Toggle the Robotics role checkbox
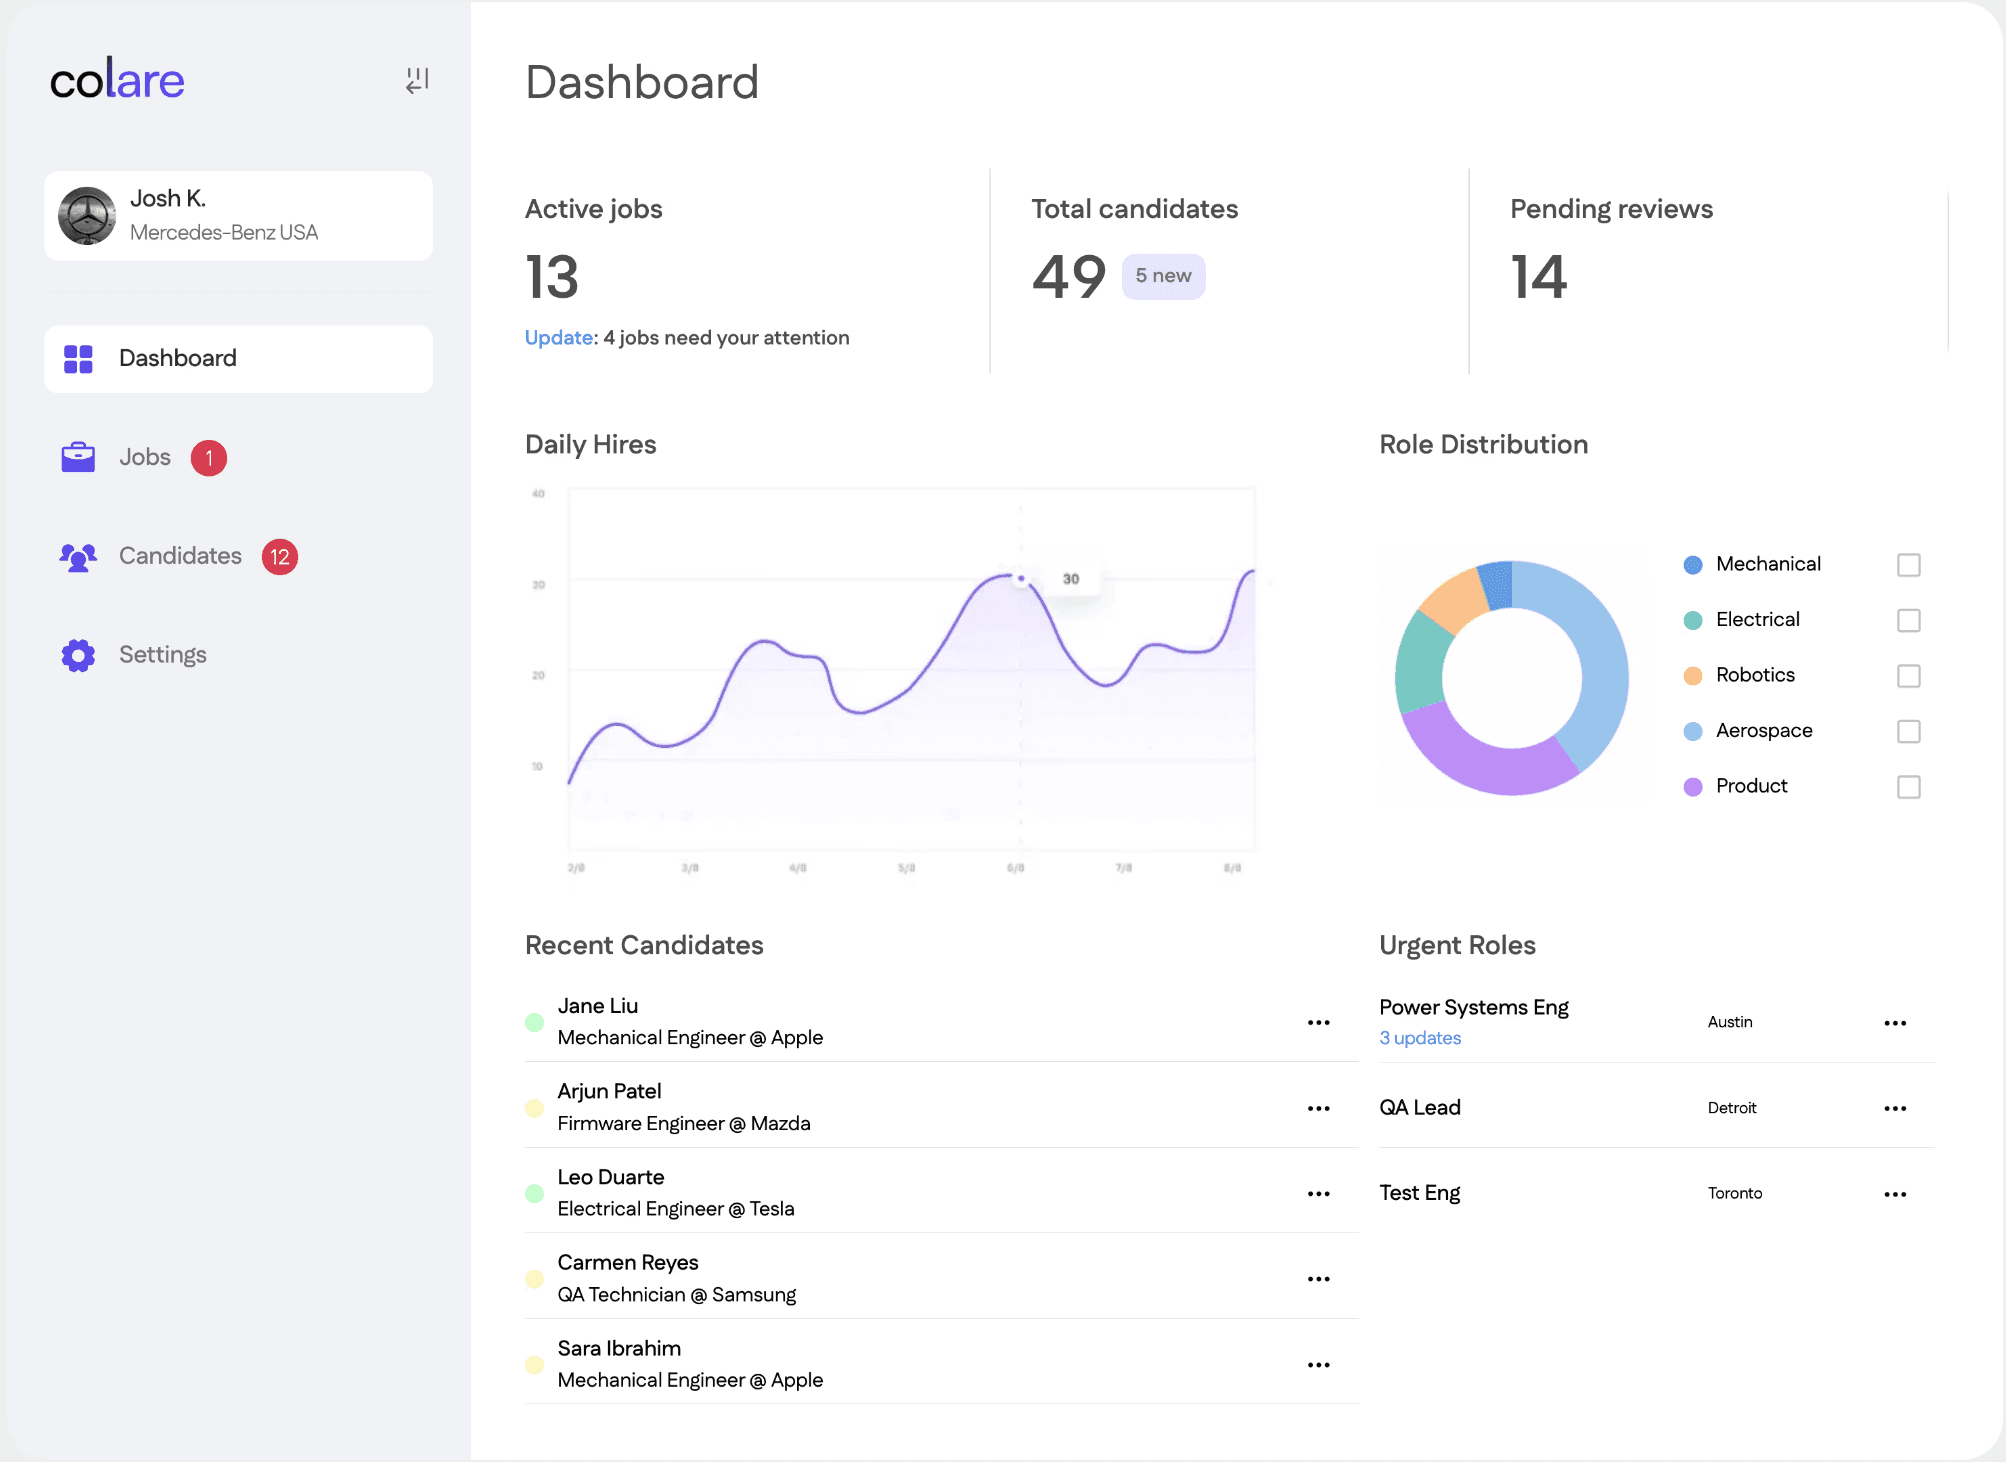 pyautogui.click(x=1908, y=676)
